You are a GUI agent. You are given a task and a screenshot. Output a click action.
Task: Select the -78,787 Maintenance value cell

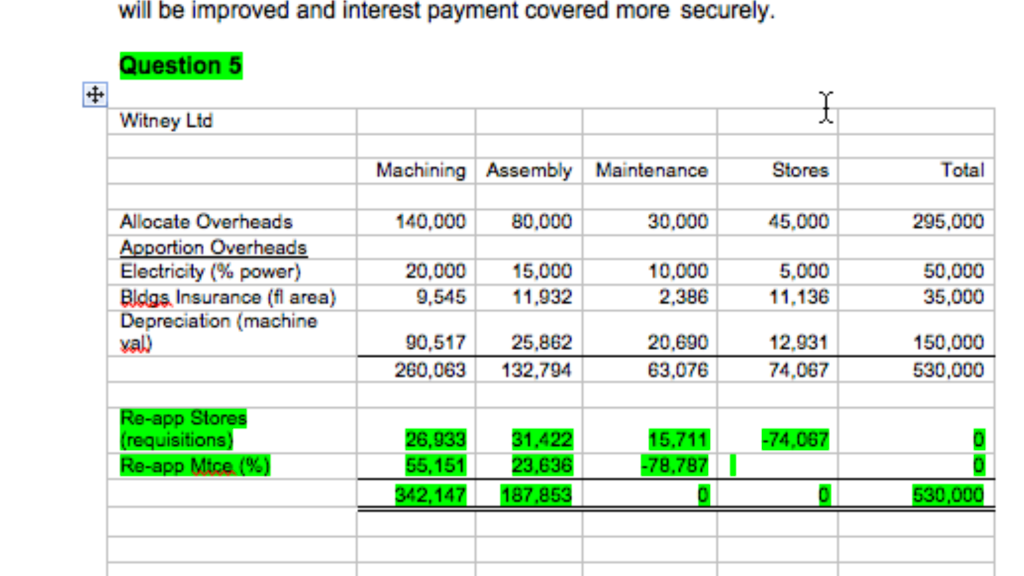[x=676, y=464]
